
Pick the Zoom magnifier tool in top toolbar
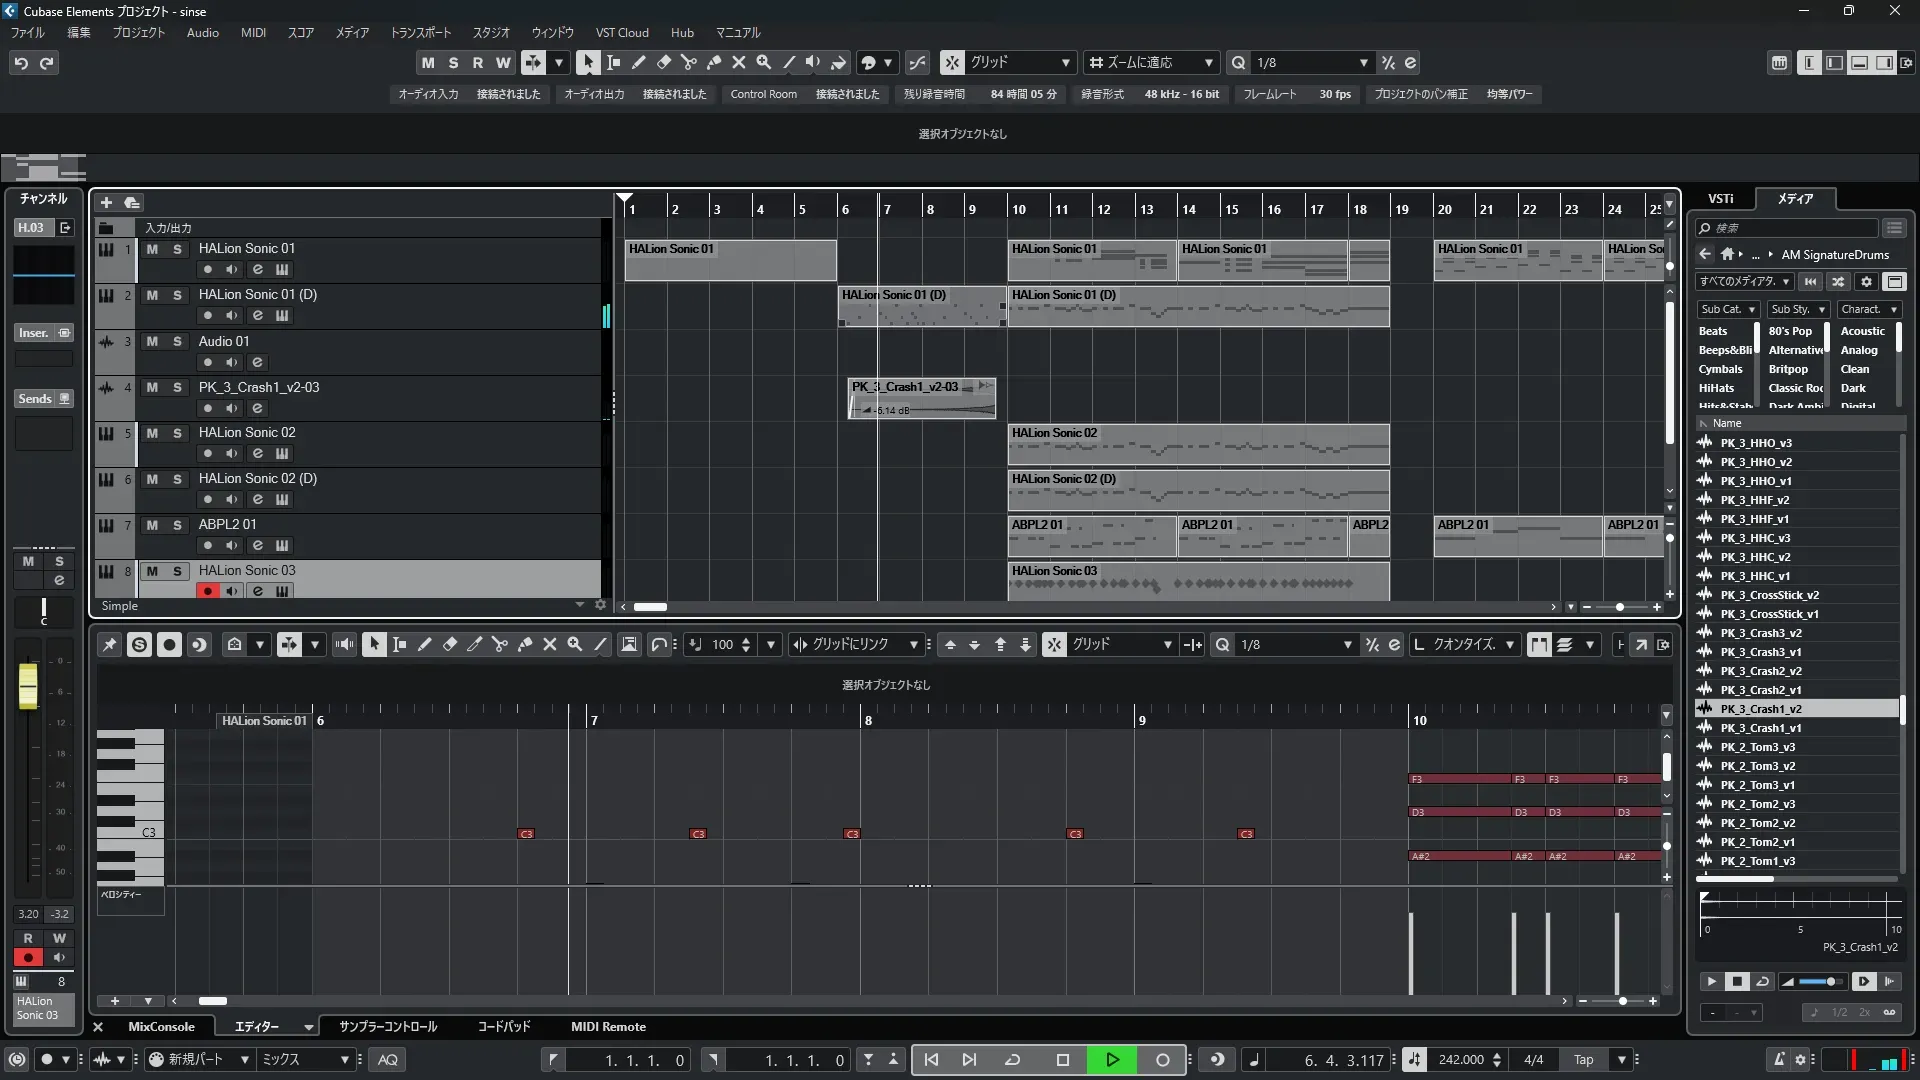tap(763, 62)
